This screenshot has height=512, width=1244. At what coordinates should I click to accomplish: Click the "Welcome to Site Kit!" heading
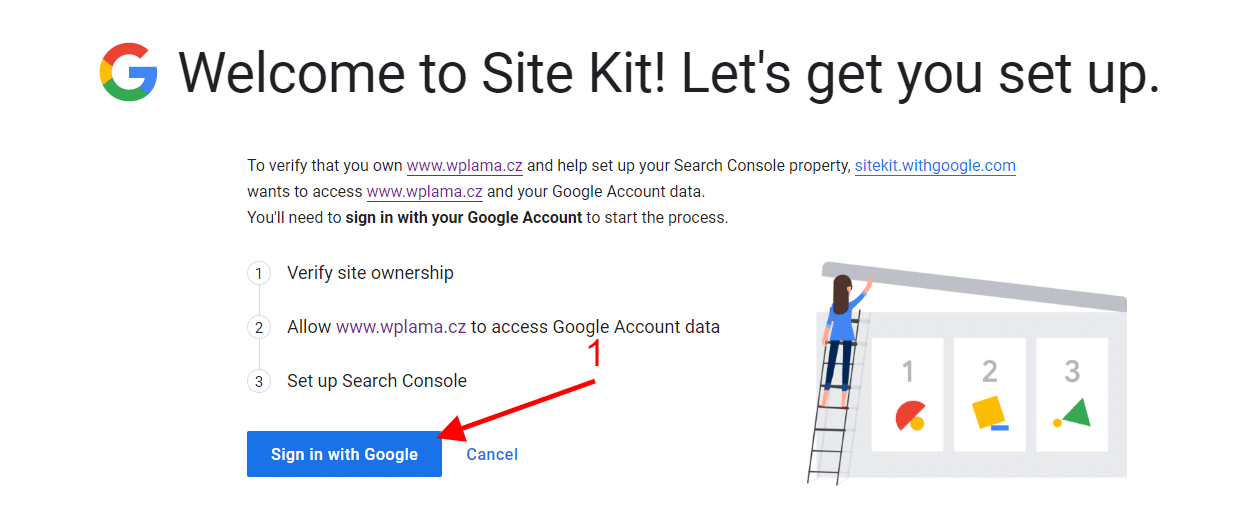(x=423, y=72)
